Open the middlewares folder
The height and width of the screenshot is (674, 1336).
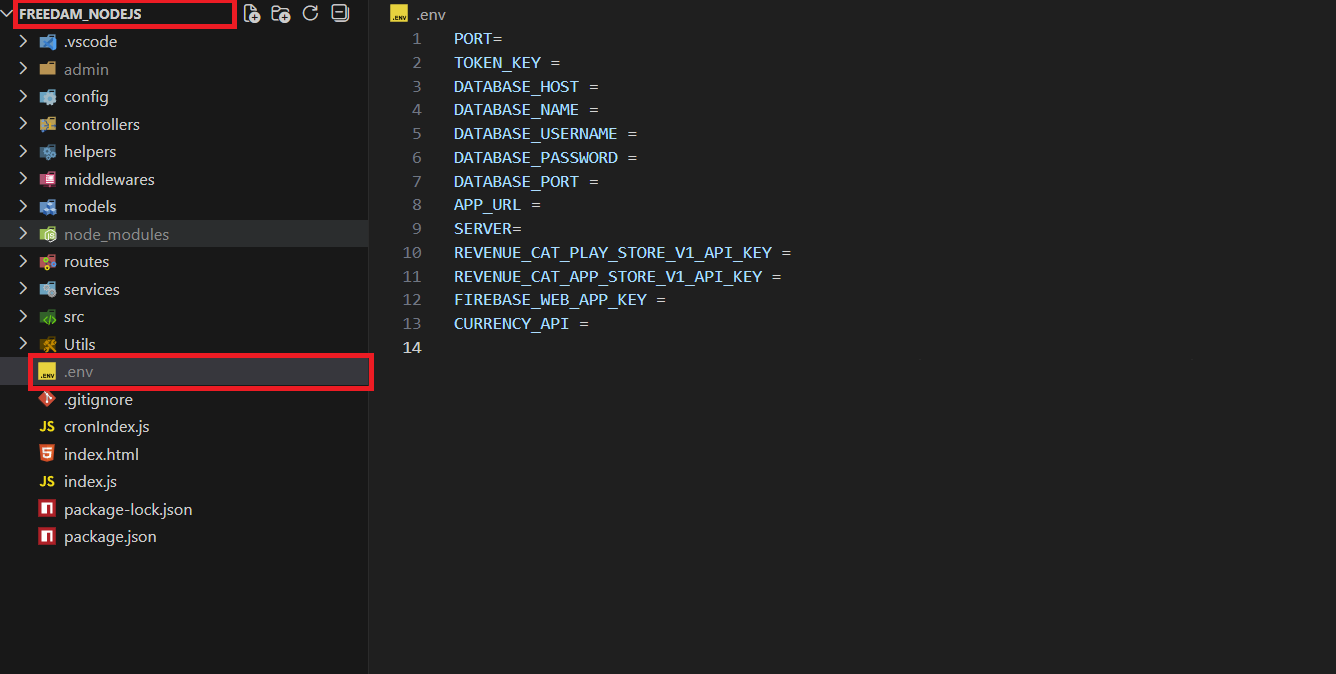pyautogui.click(x=109, y=180)
